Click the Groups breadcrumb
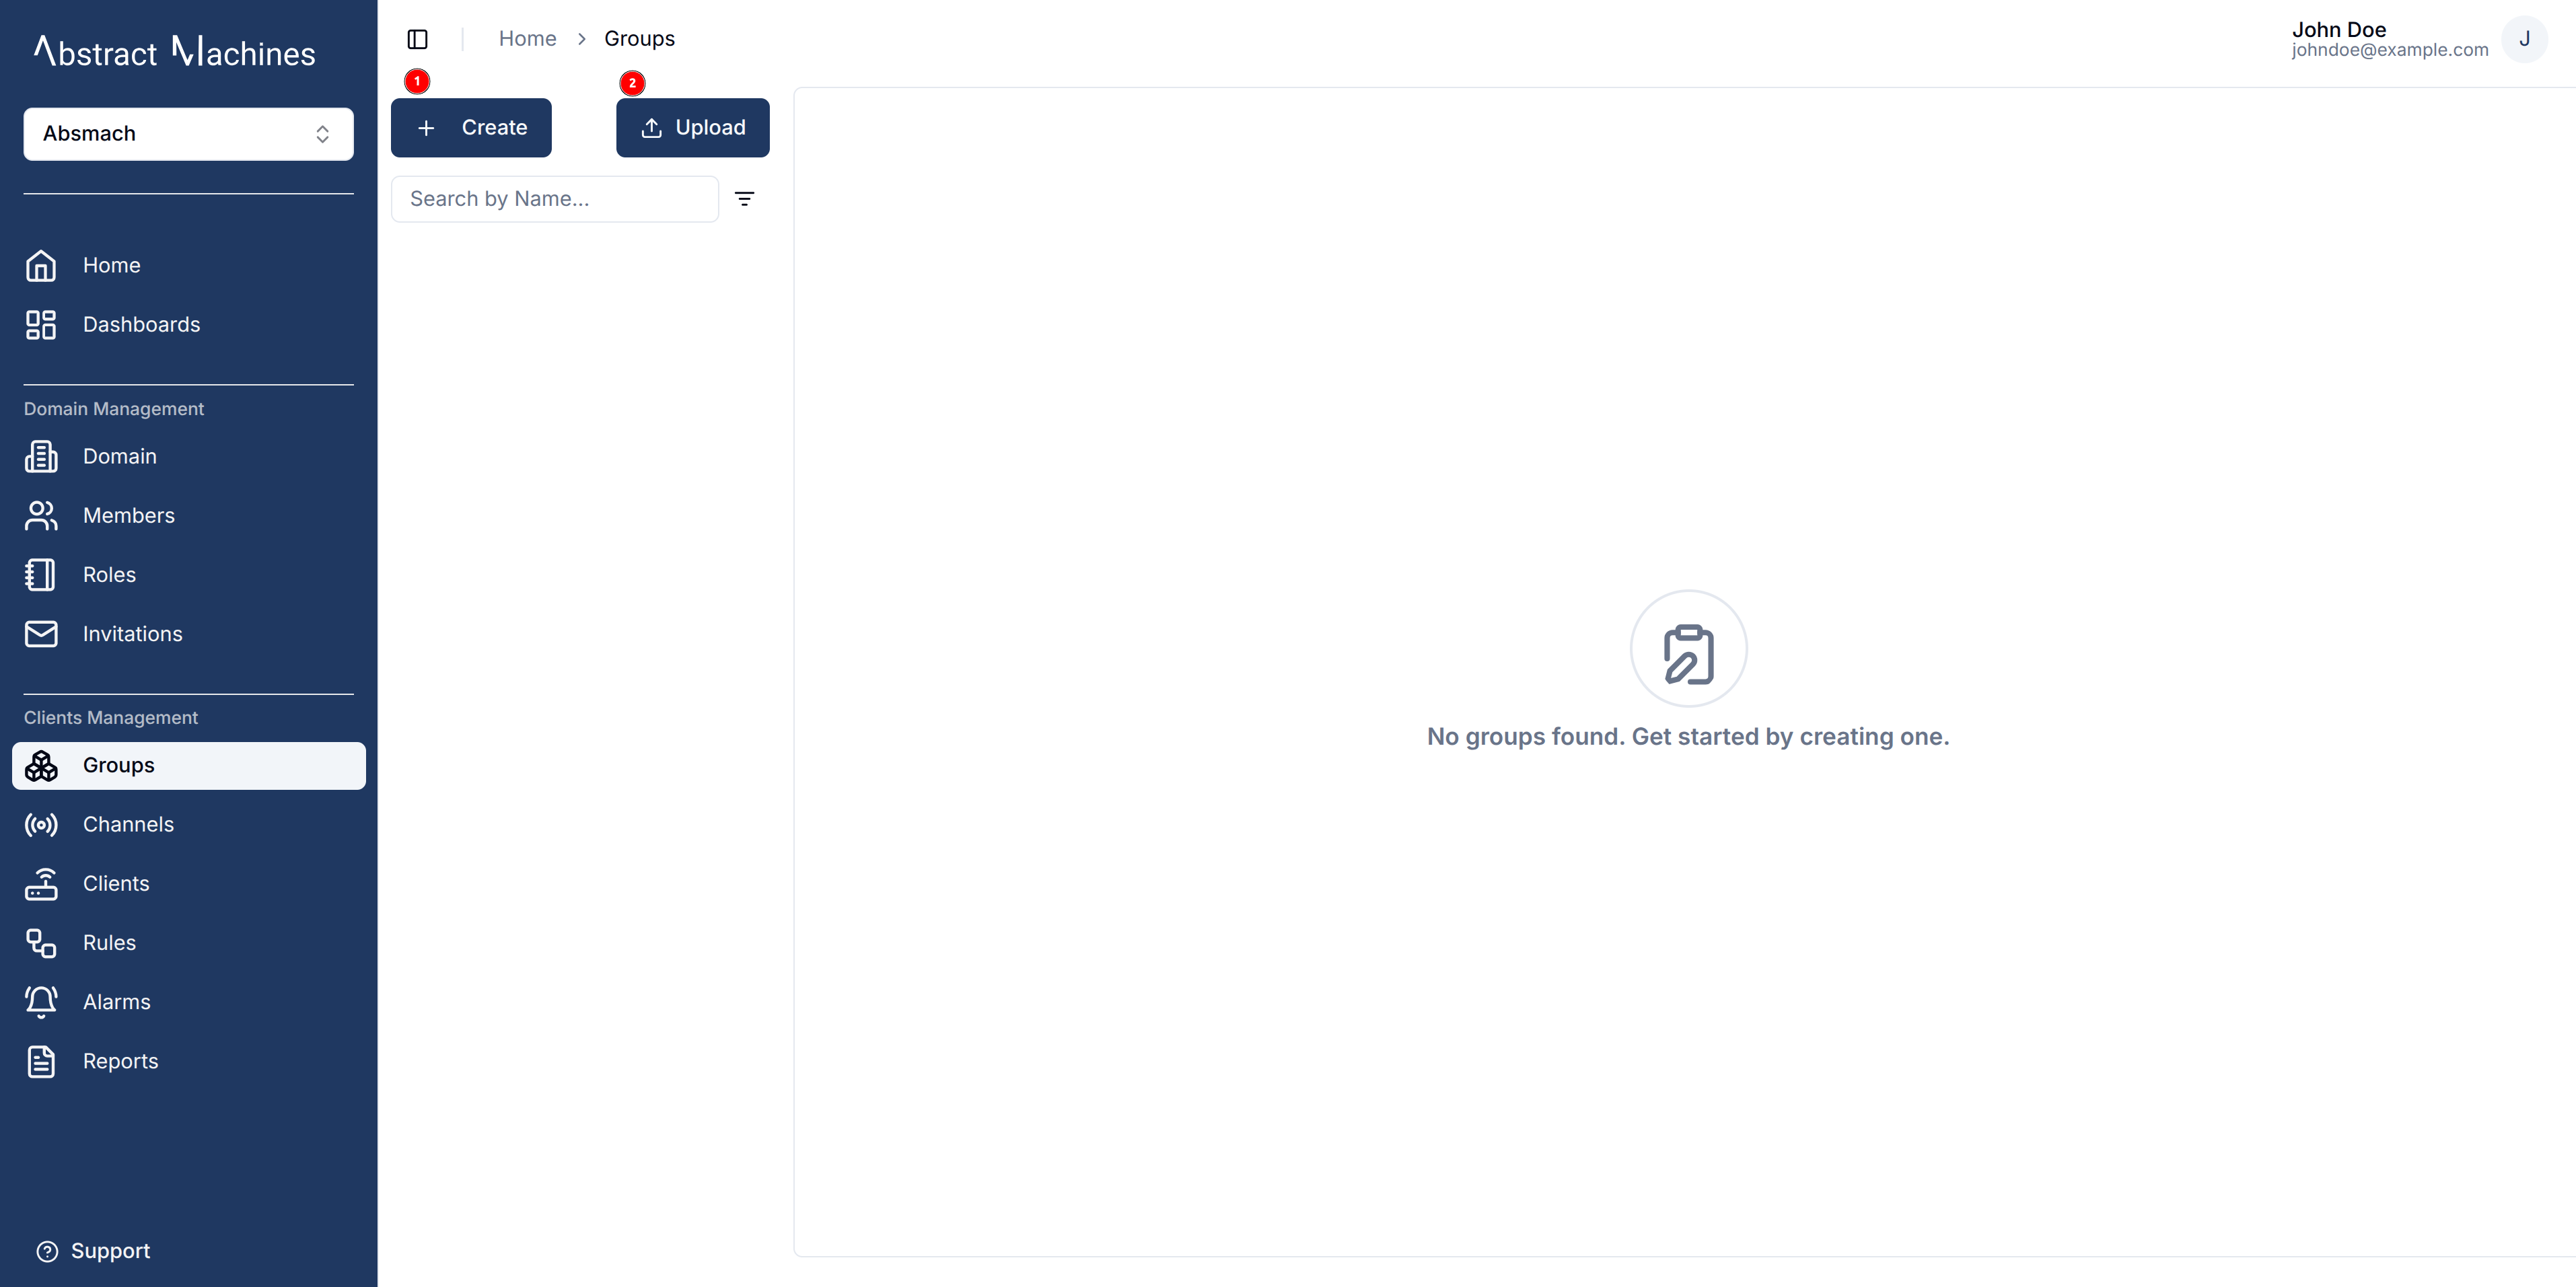The height and width of the screenshot is (1287, 2576). [639, 39]
